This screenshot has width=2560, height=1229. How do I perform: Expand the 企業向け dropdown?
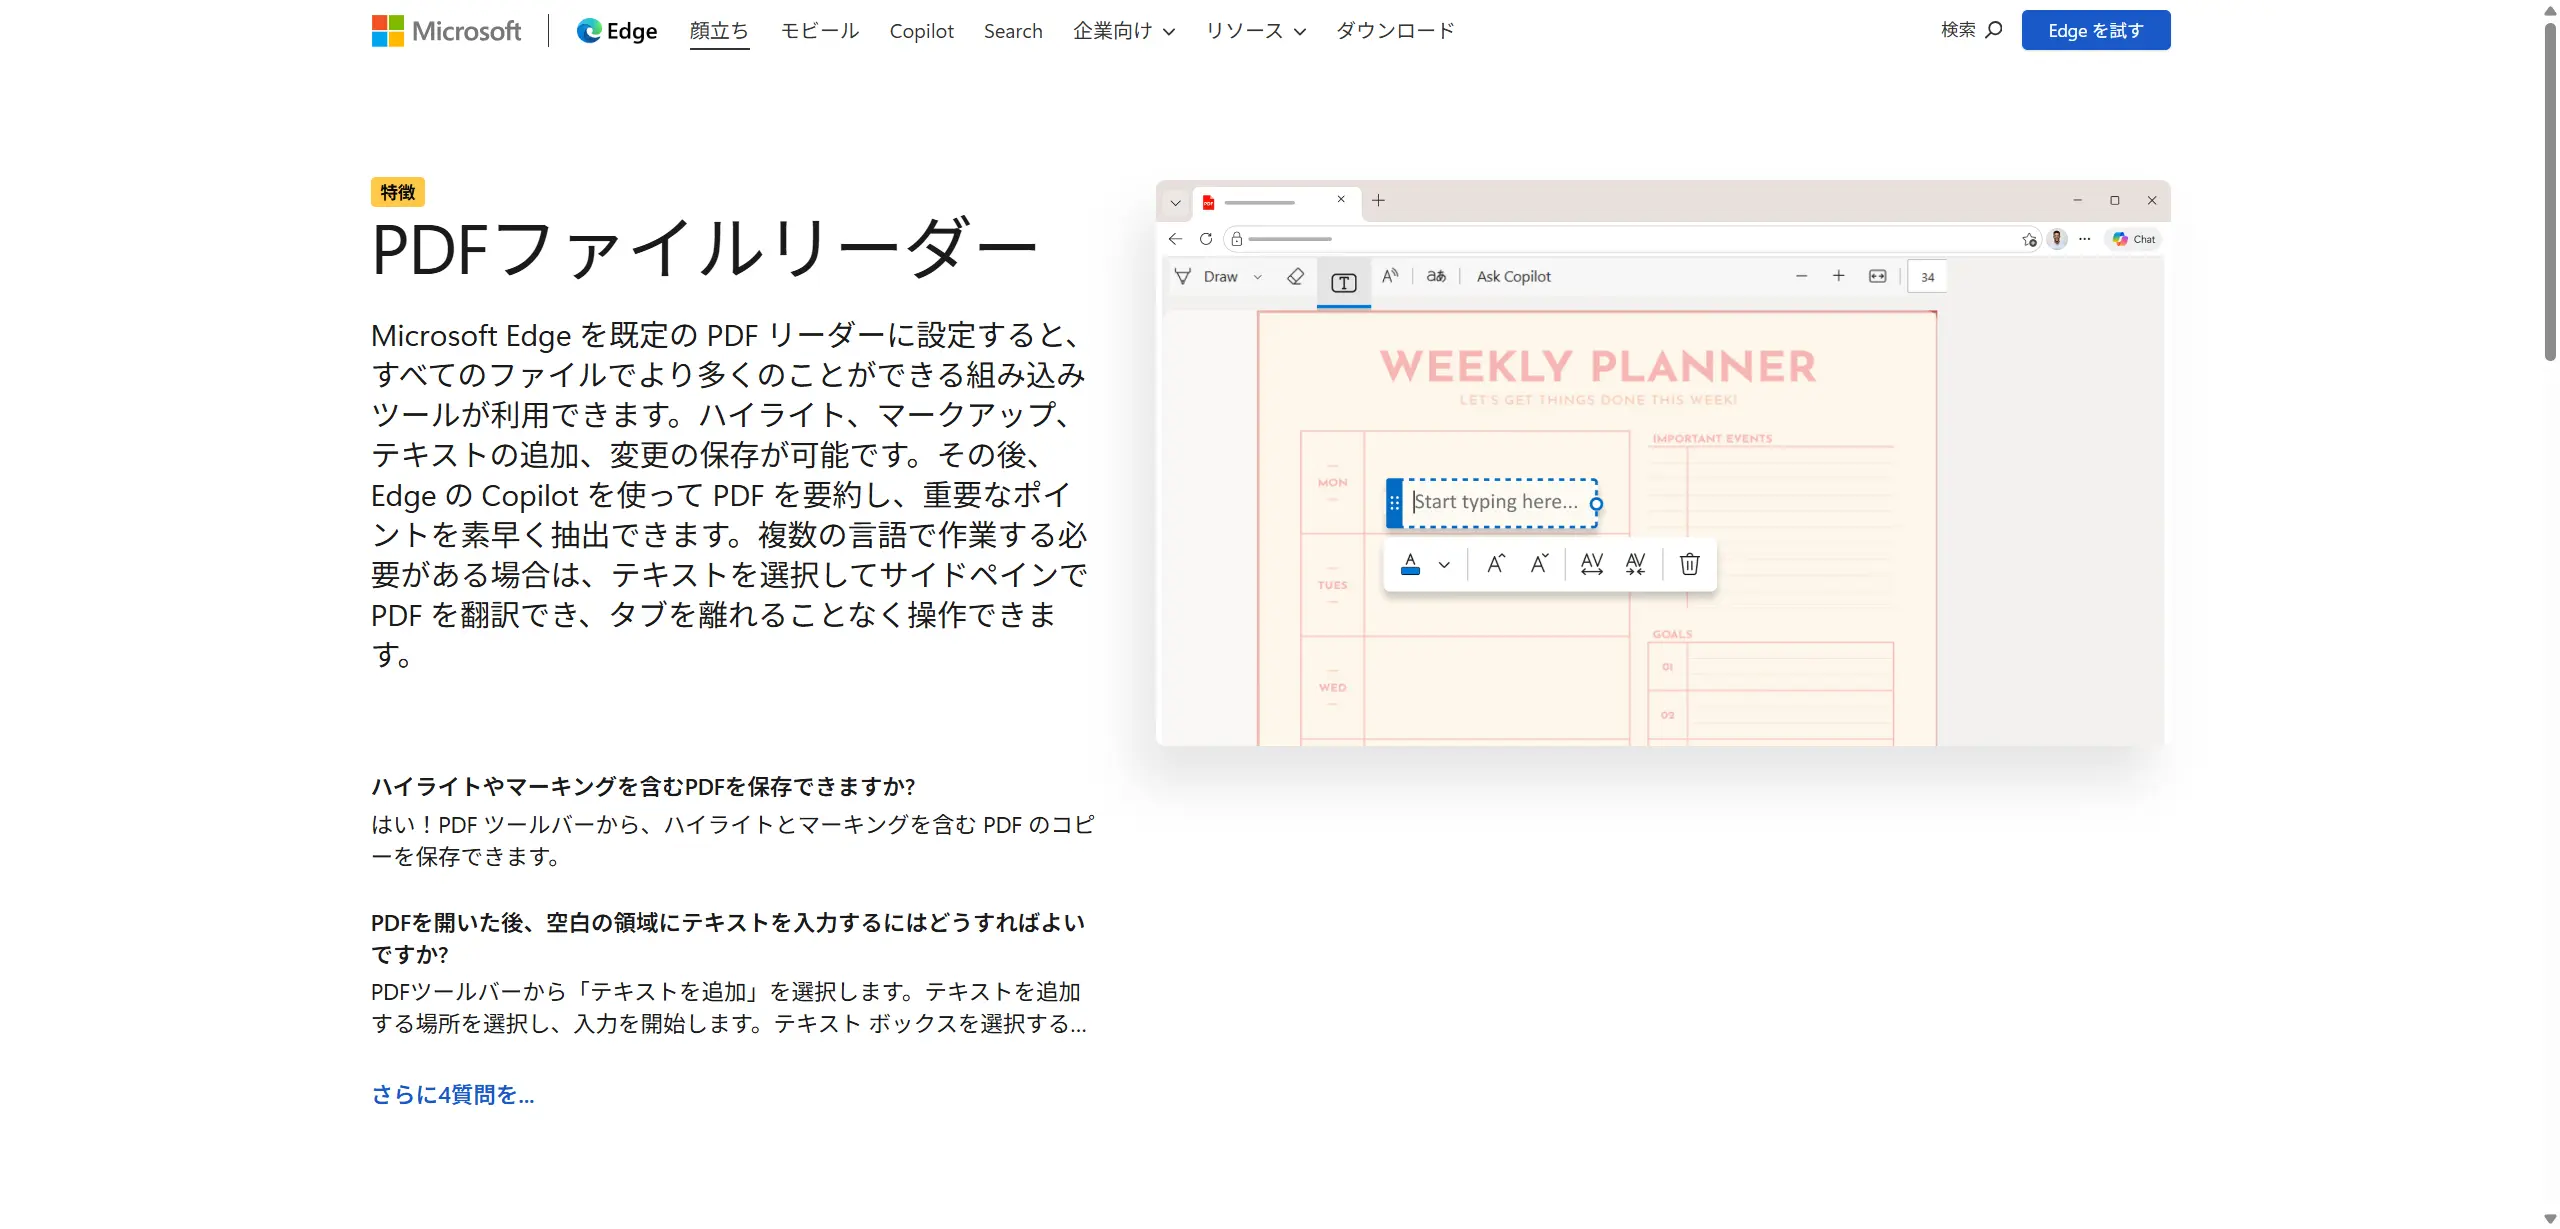[1124, 31]
